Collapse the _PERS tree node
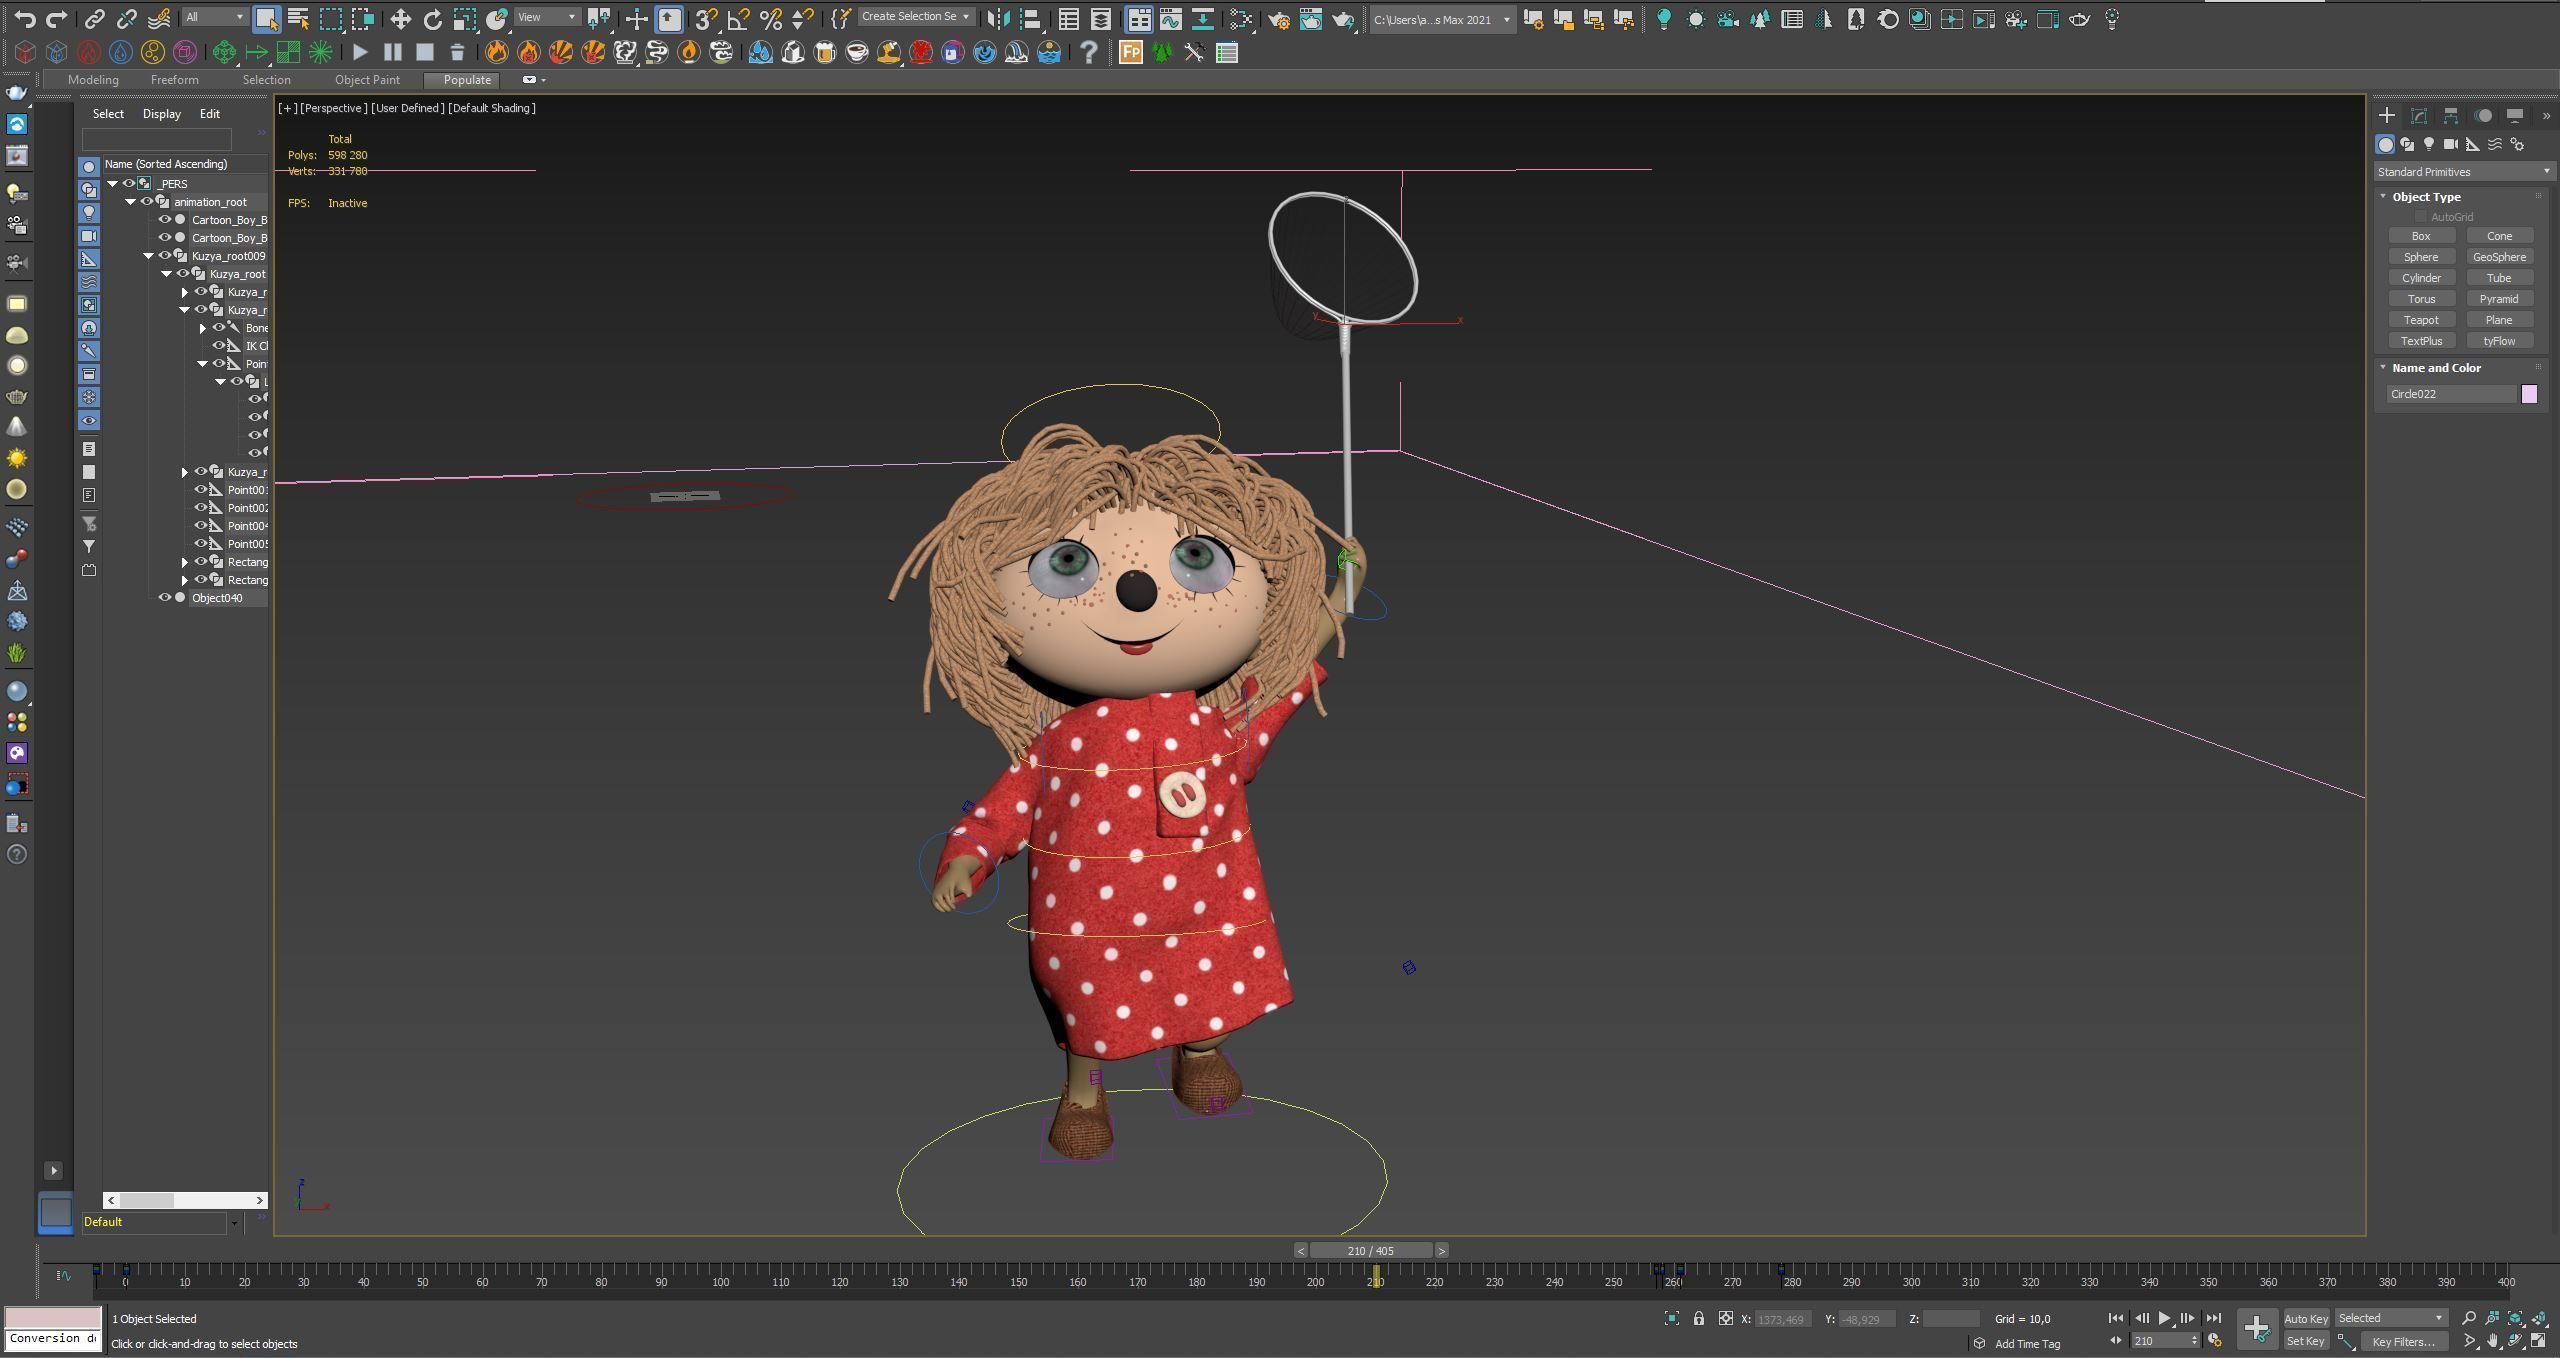This screenshot has height=1358, width=2560. [x=113, y=184]
